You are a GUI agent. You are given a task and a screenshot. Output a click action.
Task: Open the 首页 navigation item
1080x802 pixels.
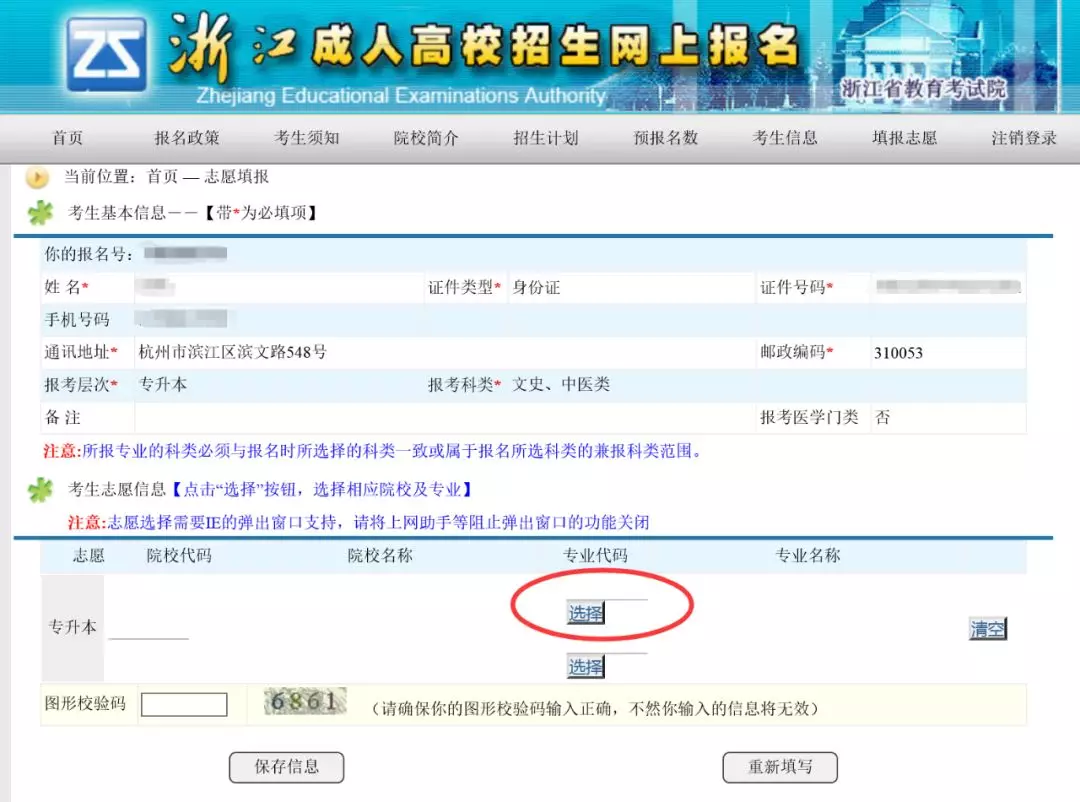point(67,139)
